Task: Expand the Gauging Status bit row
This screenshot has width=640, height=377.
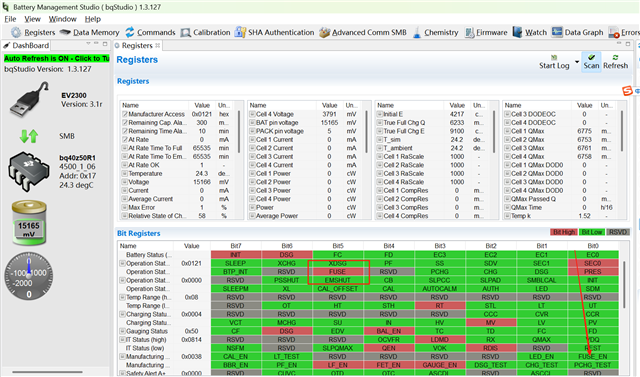Action: [x=122, y=331]
